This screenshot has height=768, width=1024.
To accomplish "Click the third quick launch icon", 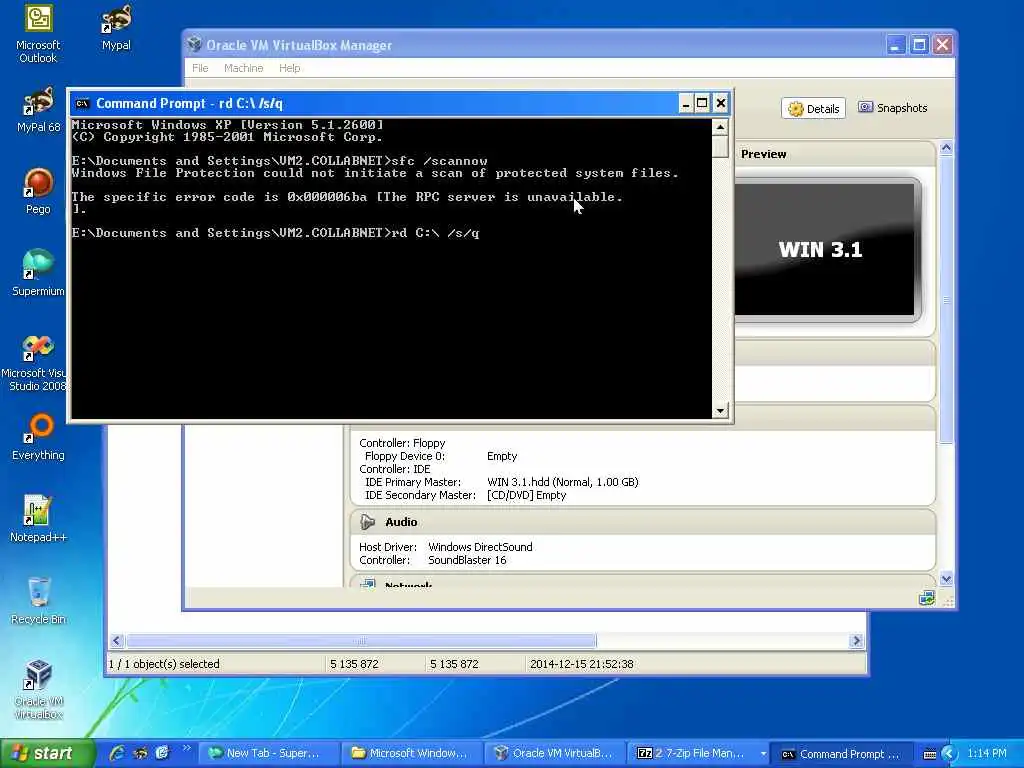I will pos(162,753).
